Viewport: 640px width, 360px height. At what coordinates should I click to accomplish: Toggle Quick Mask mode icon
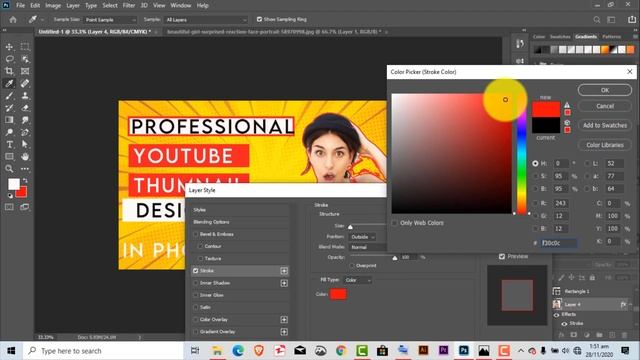9,207
